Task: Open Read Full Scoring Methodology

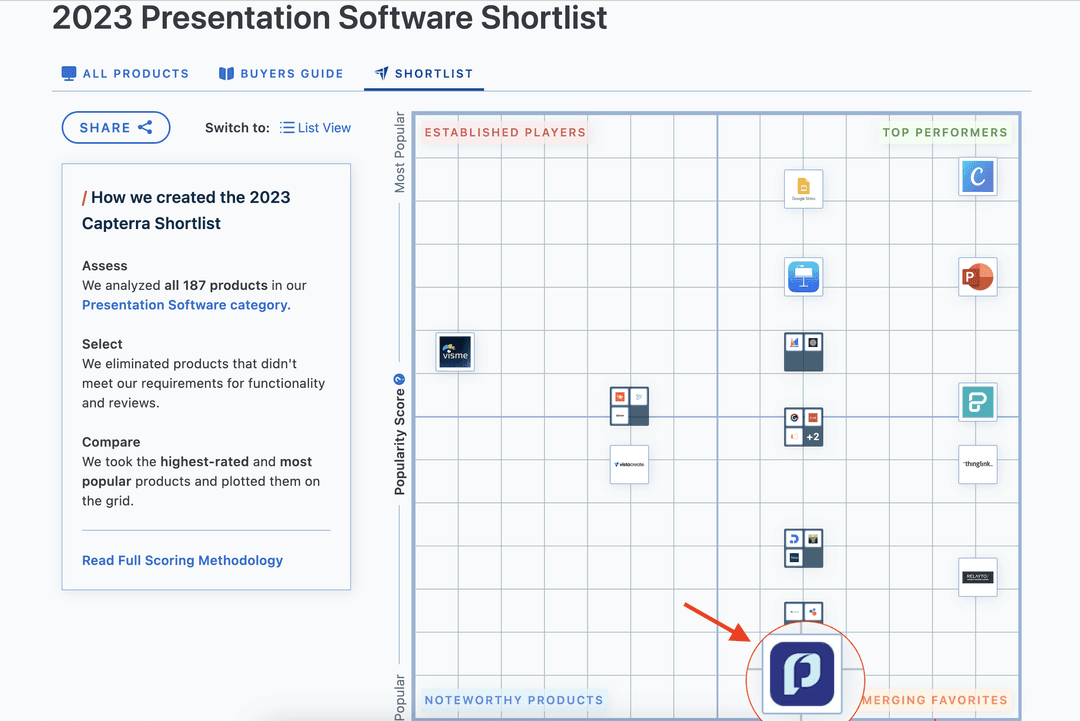Action: coord(182,560)
